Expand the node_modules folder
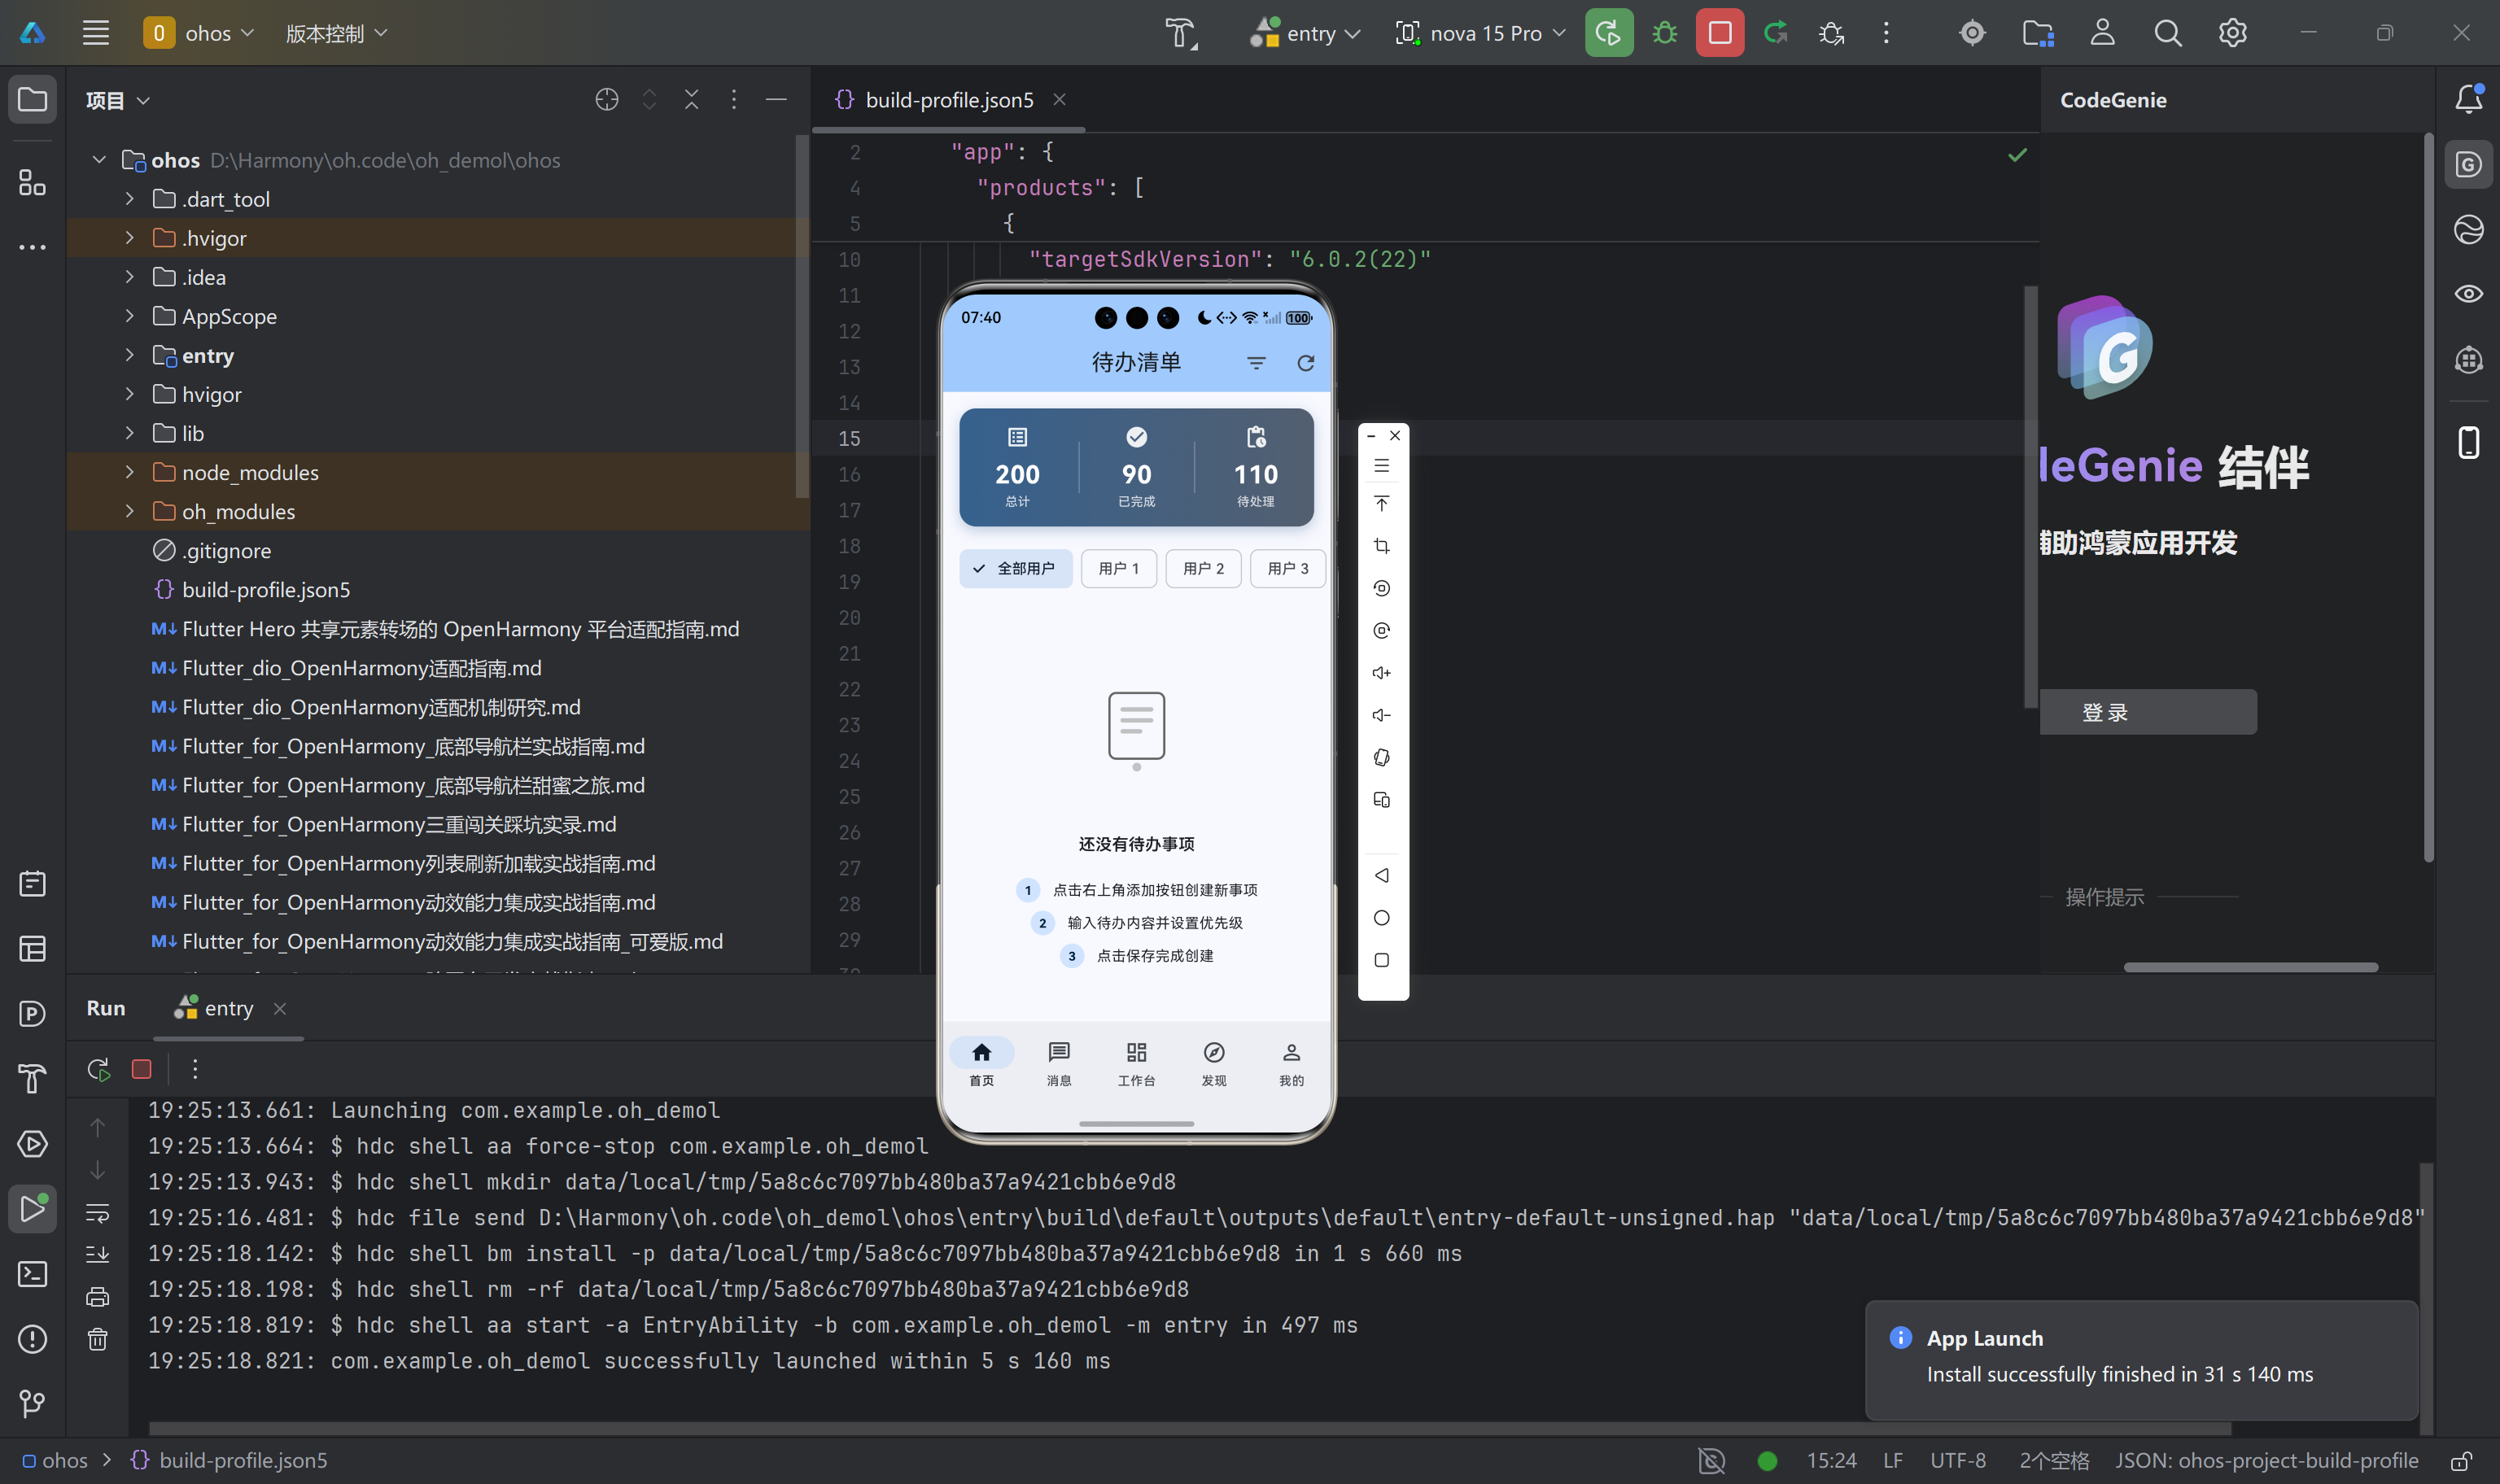 (129, 472)
